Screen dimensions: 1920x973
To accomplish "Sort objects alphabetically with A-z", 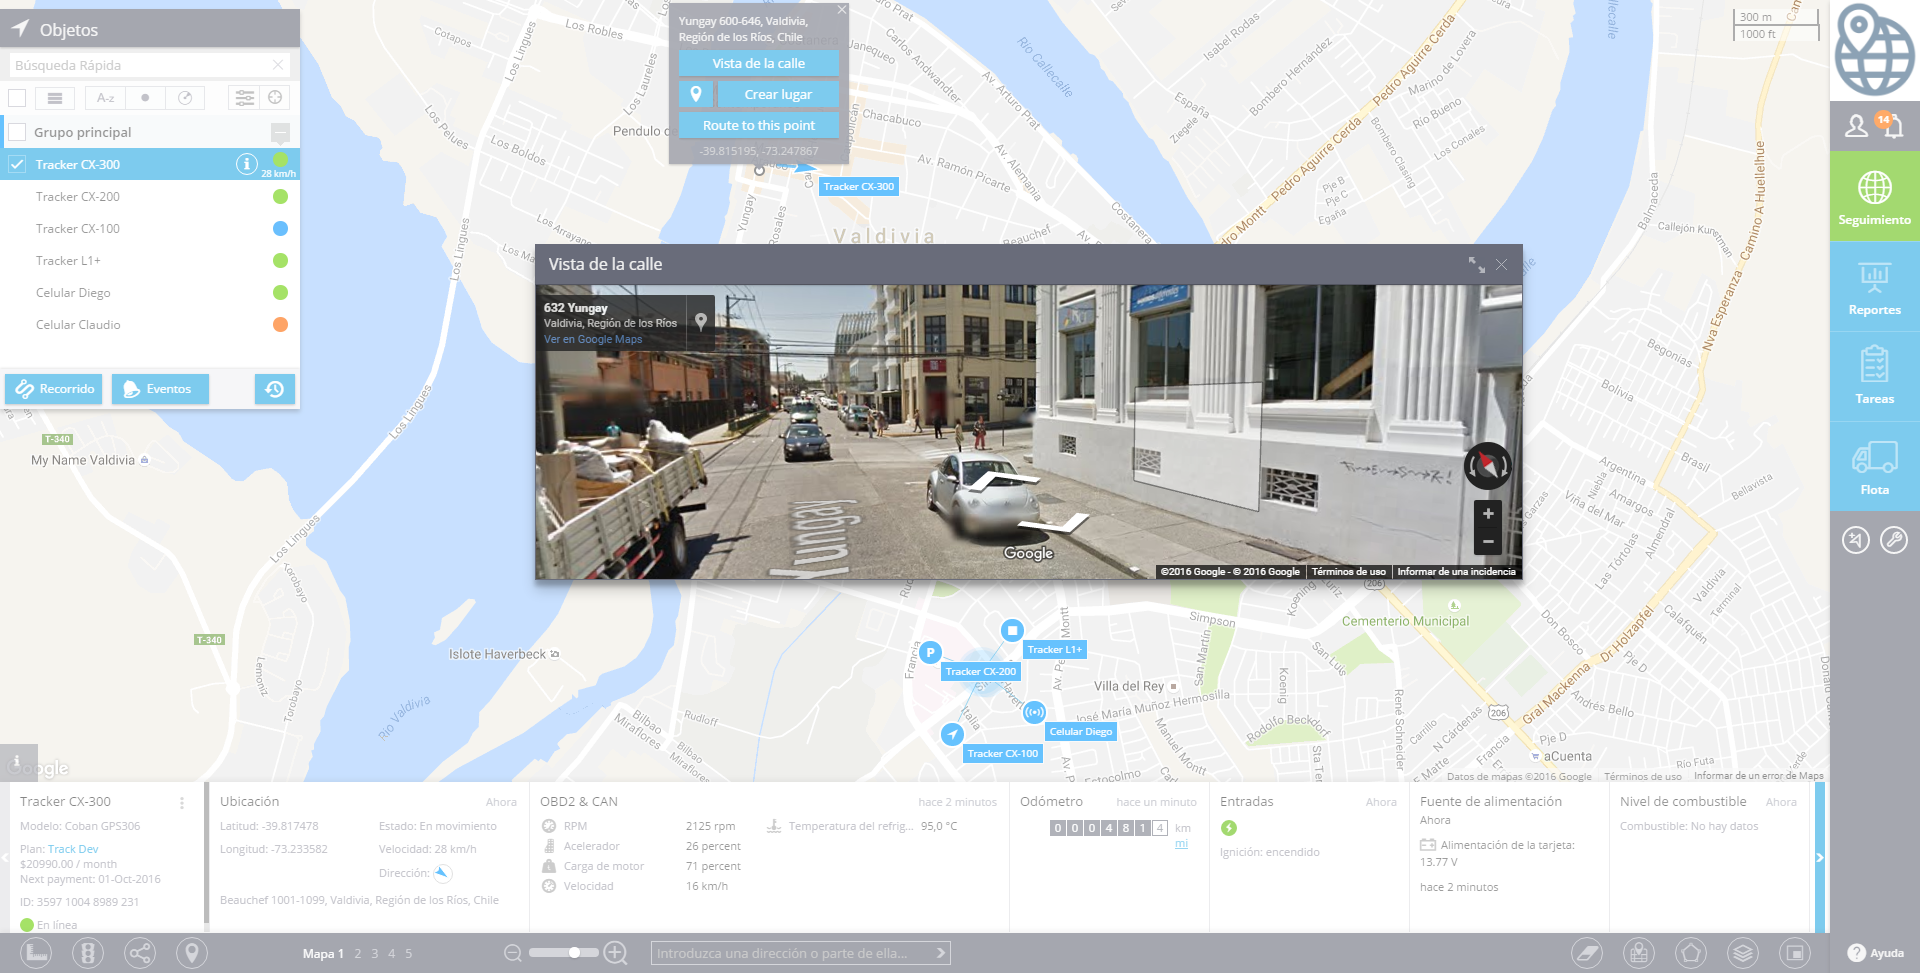I will coord(105,98).
